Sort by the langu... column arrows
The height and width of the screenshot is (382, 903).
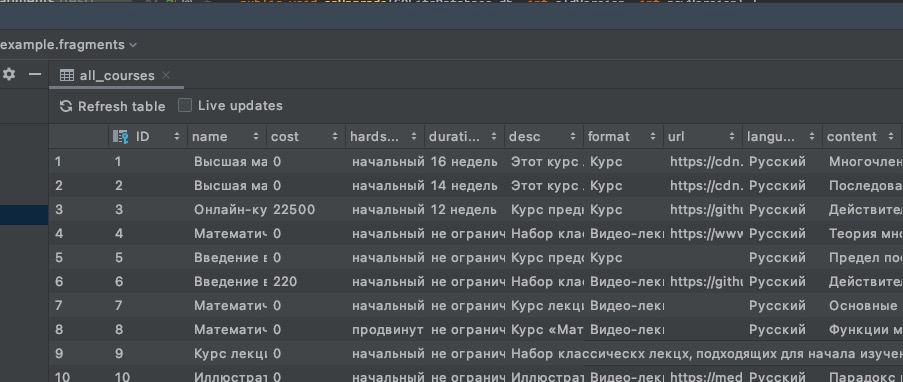point(811,137)
